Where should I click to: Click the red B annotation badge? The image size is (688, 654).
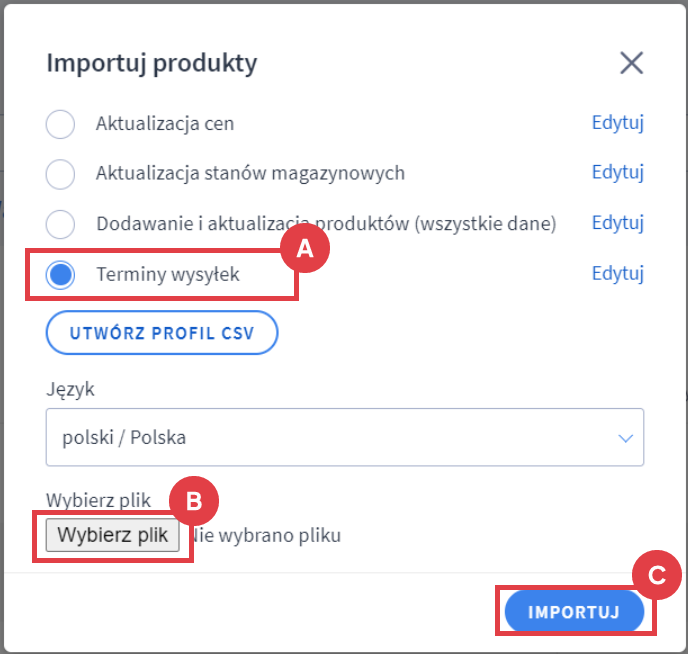[x=194, y=501]
